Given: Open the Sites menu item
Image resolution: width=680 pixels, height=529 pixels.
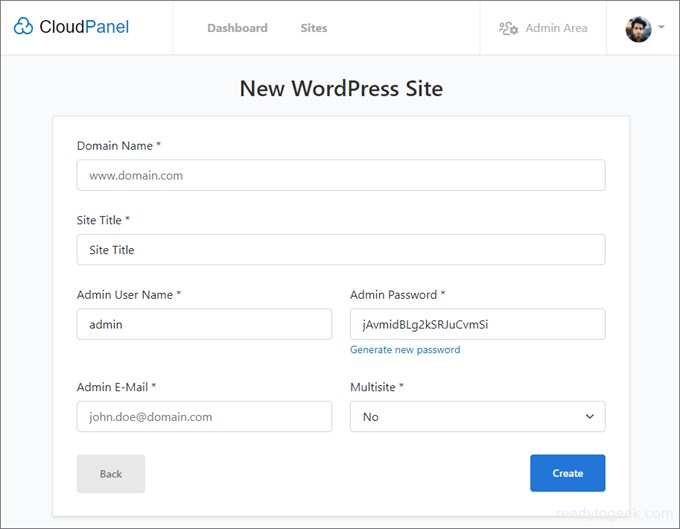Looking at the screenshot, I should (314, 28).
